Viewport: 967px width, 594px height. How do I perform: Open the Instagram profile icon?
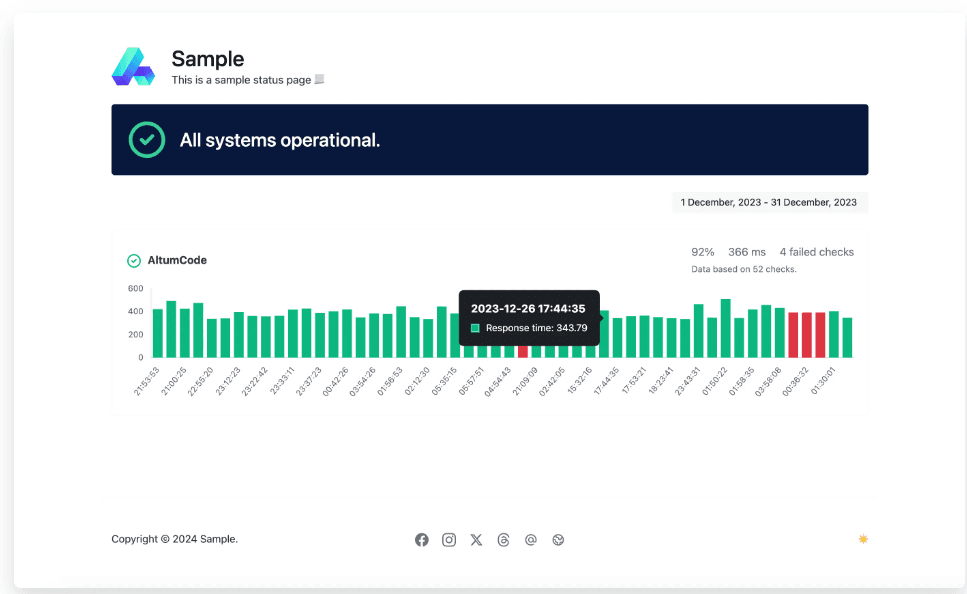449,540
